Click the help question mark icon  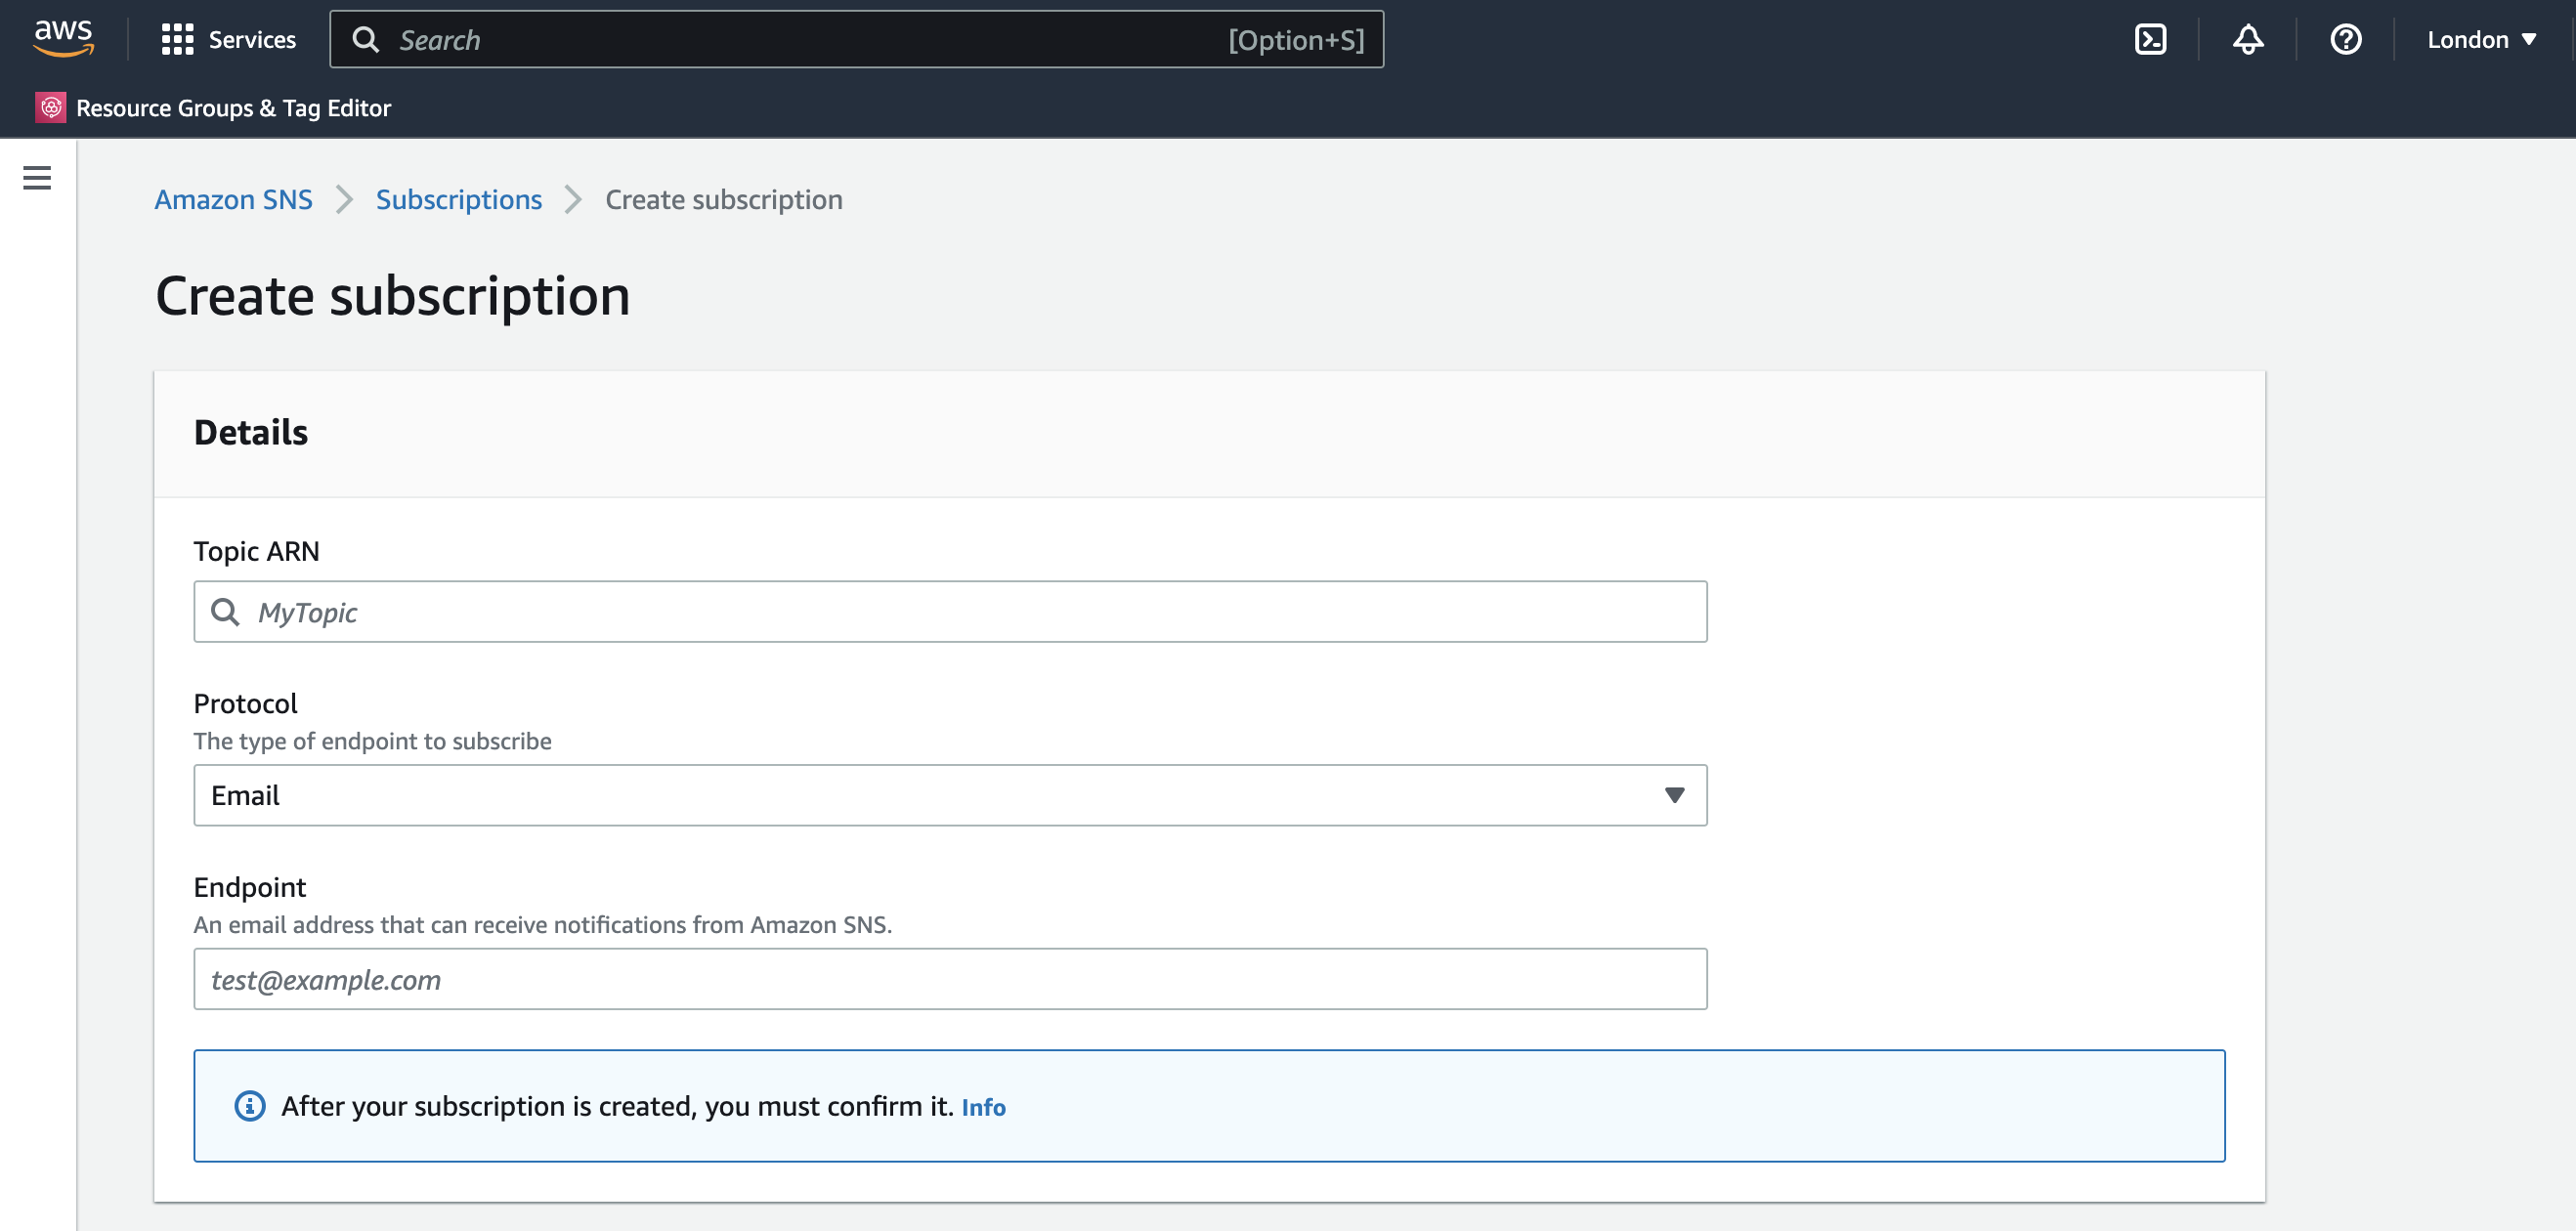tap(2344, 39)
